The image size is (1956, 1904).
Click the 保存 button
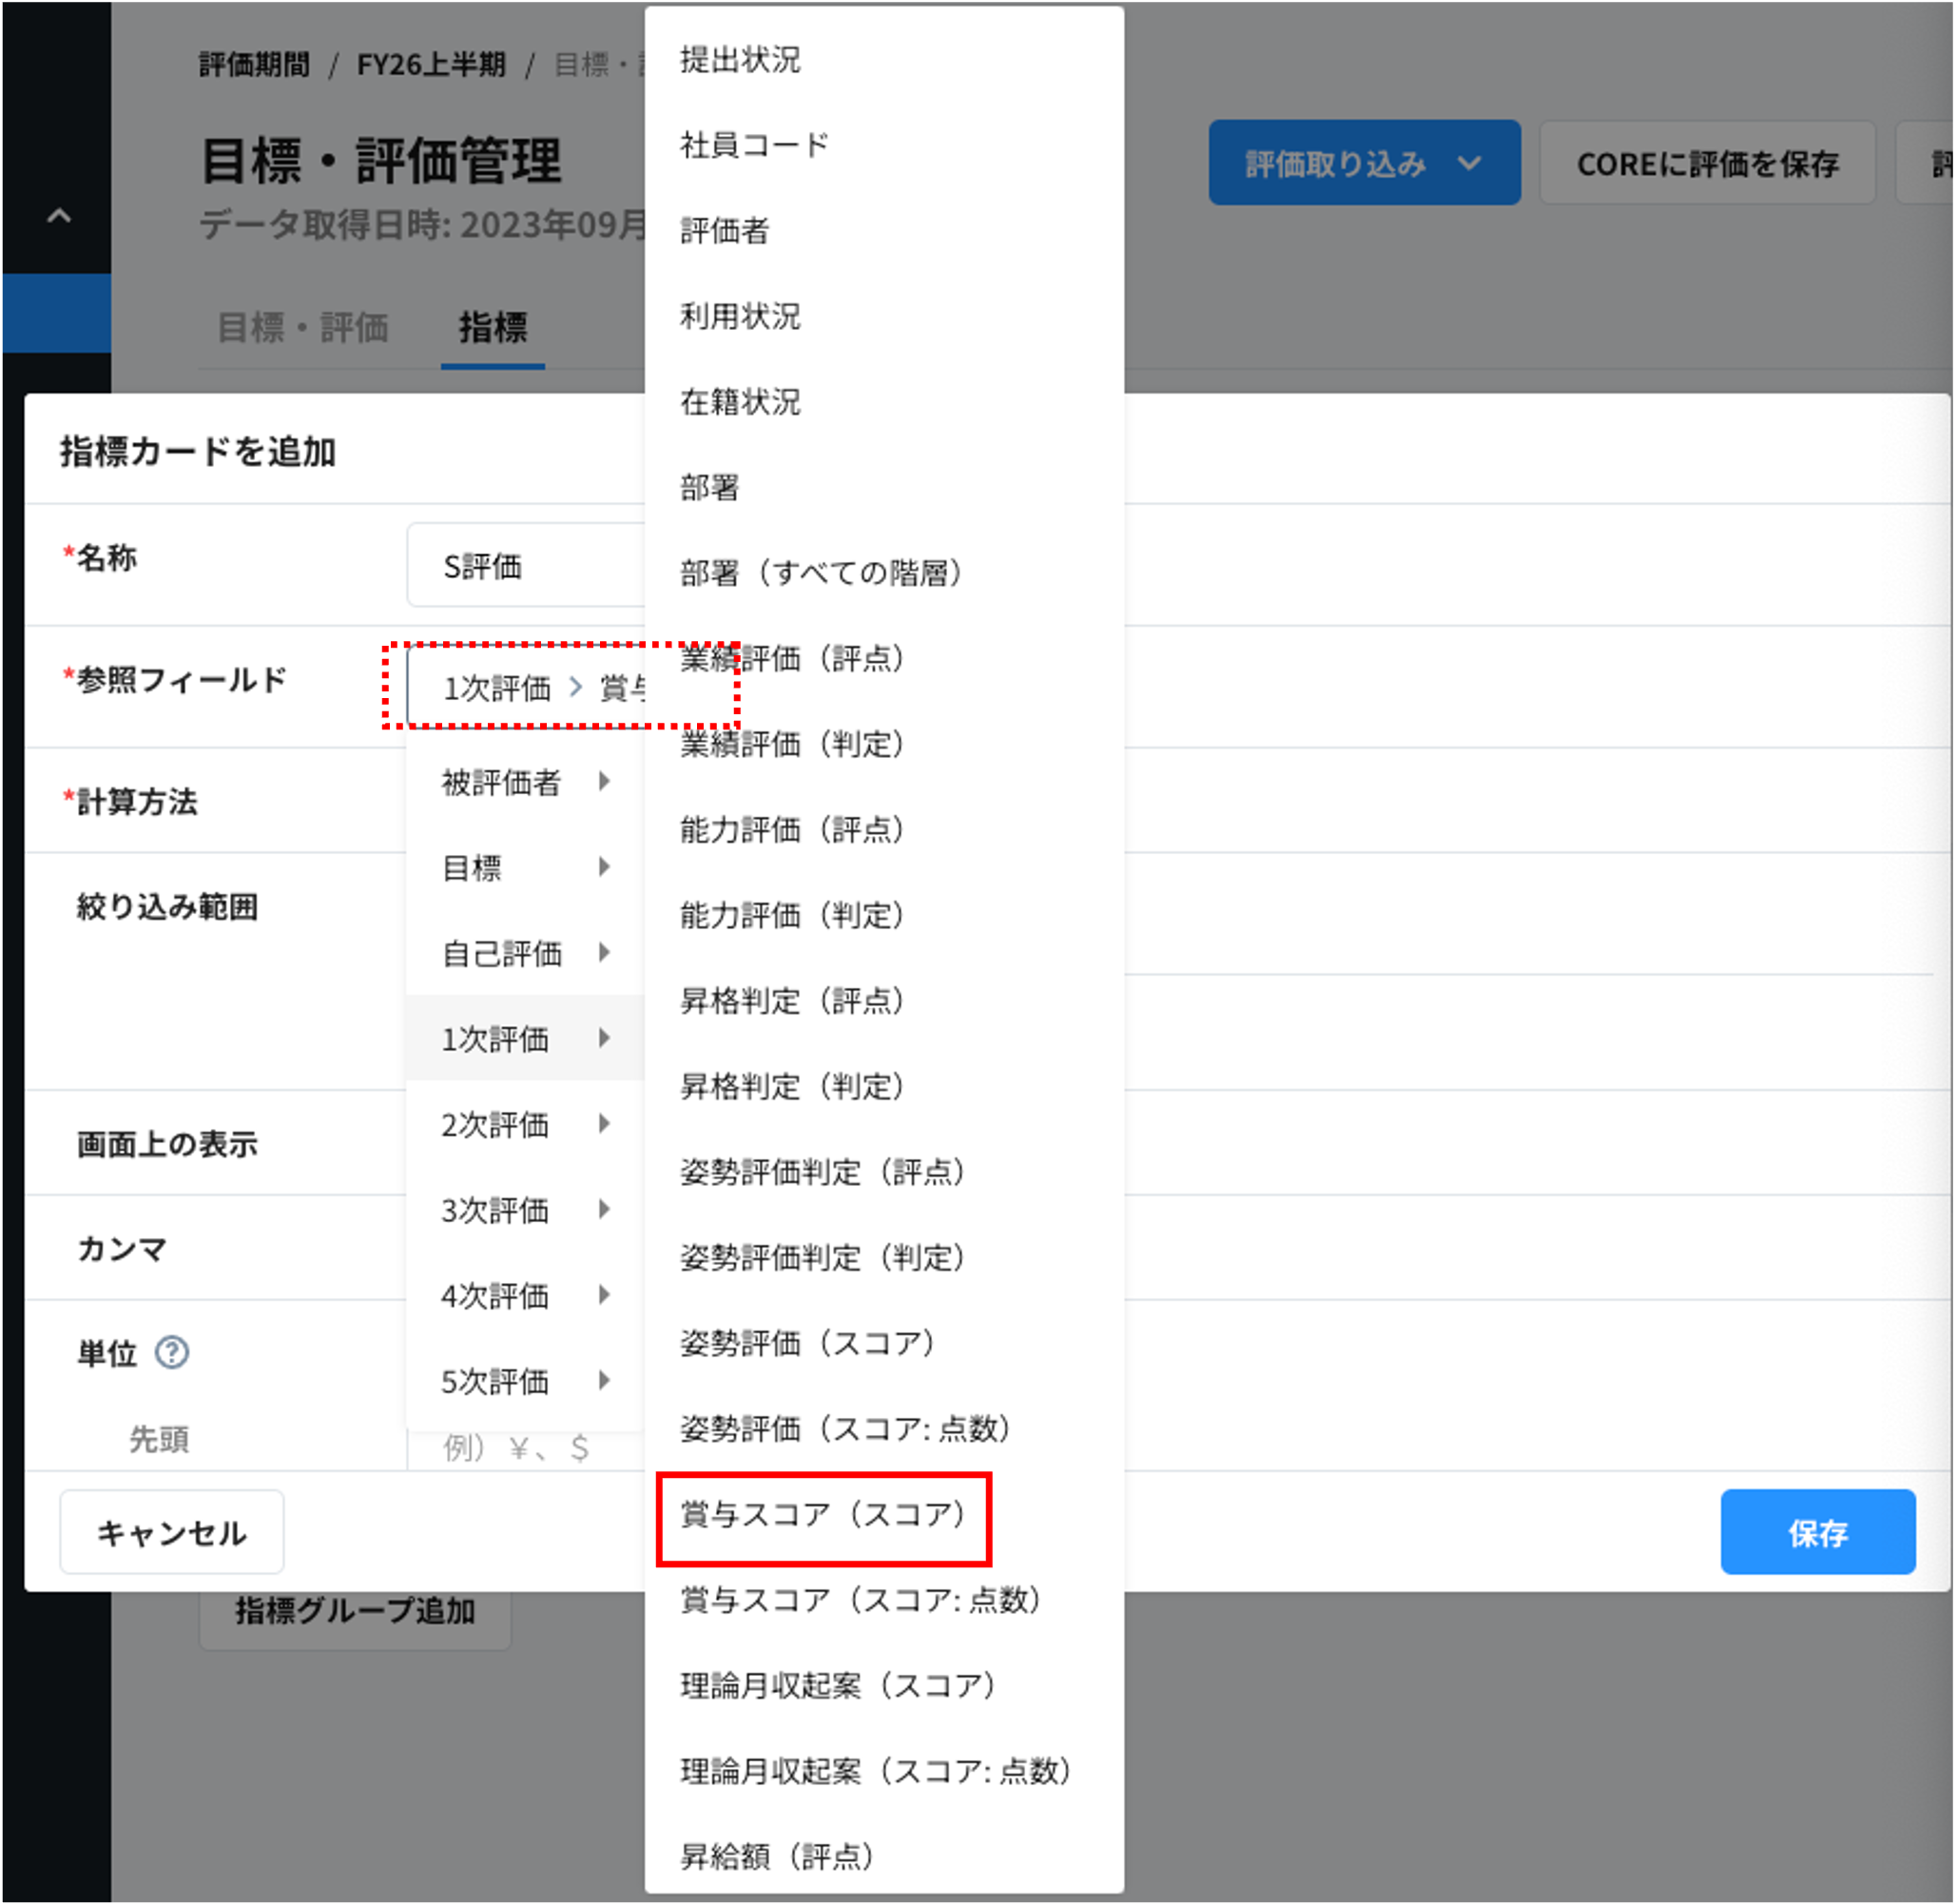coord(1819,1532)
